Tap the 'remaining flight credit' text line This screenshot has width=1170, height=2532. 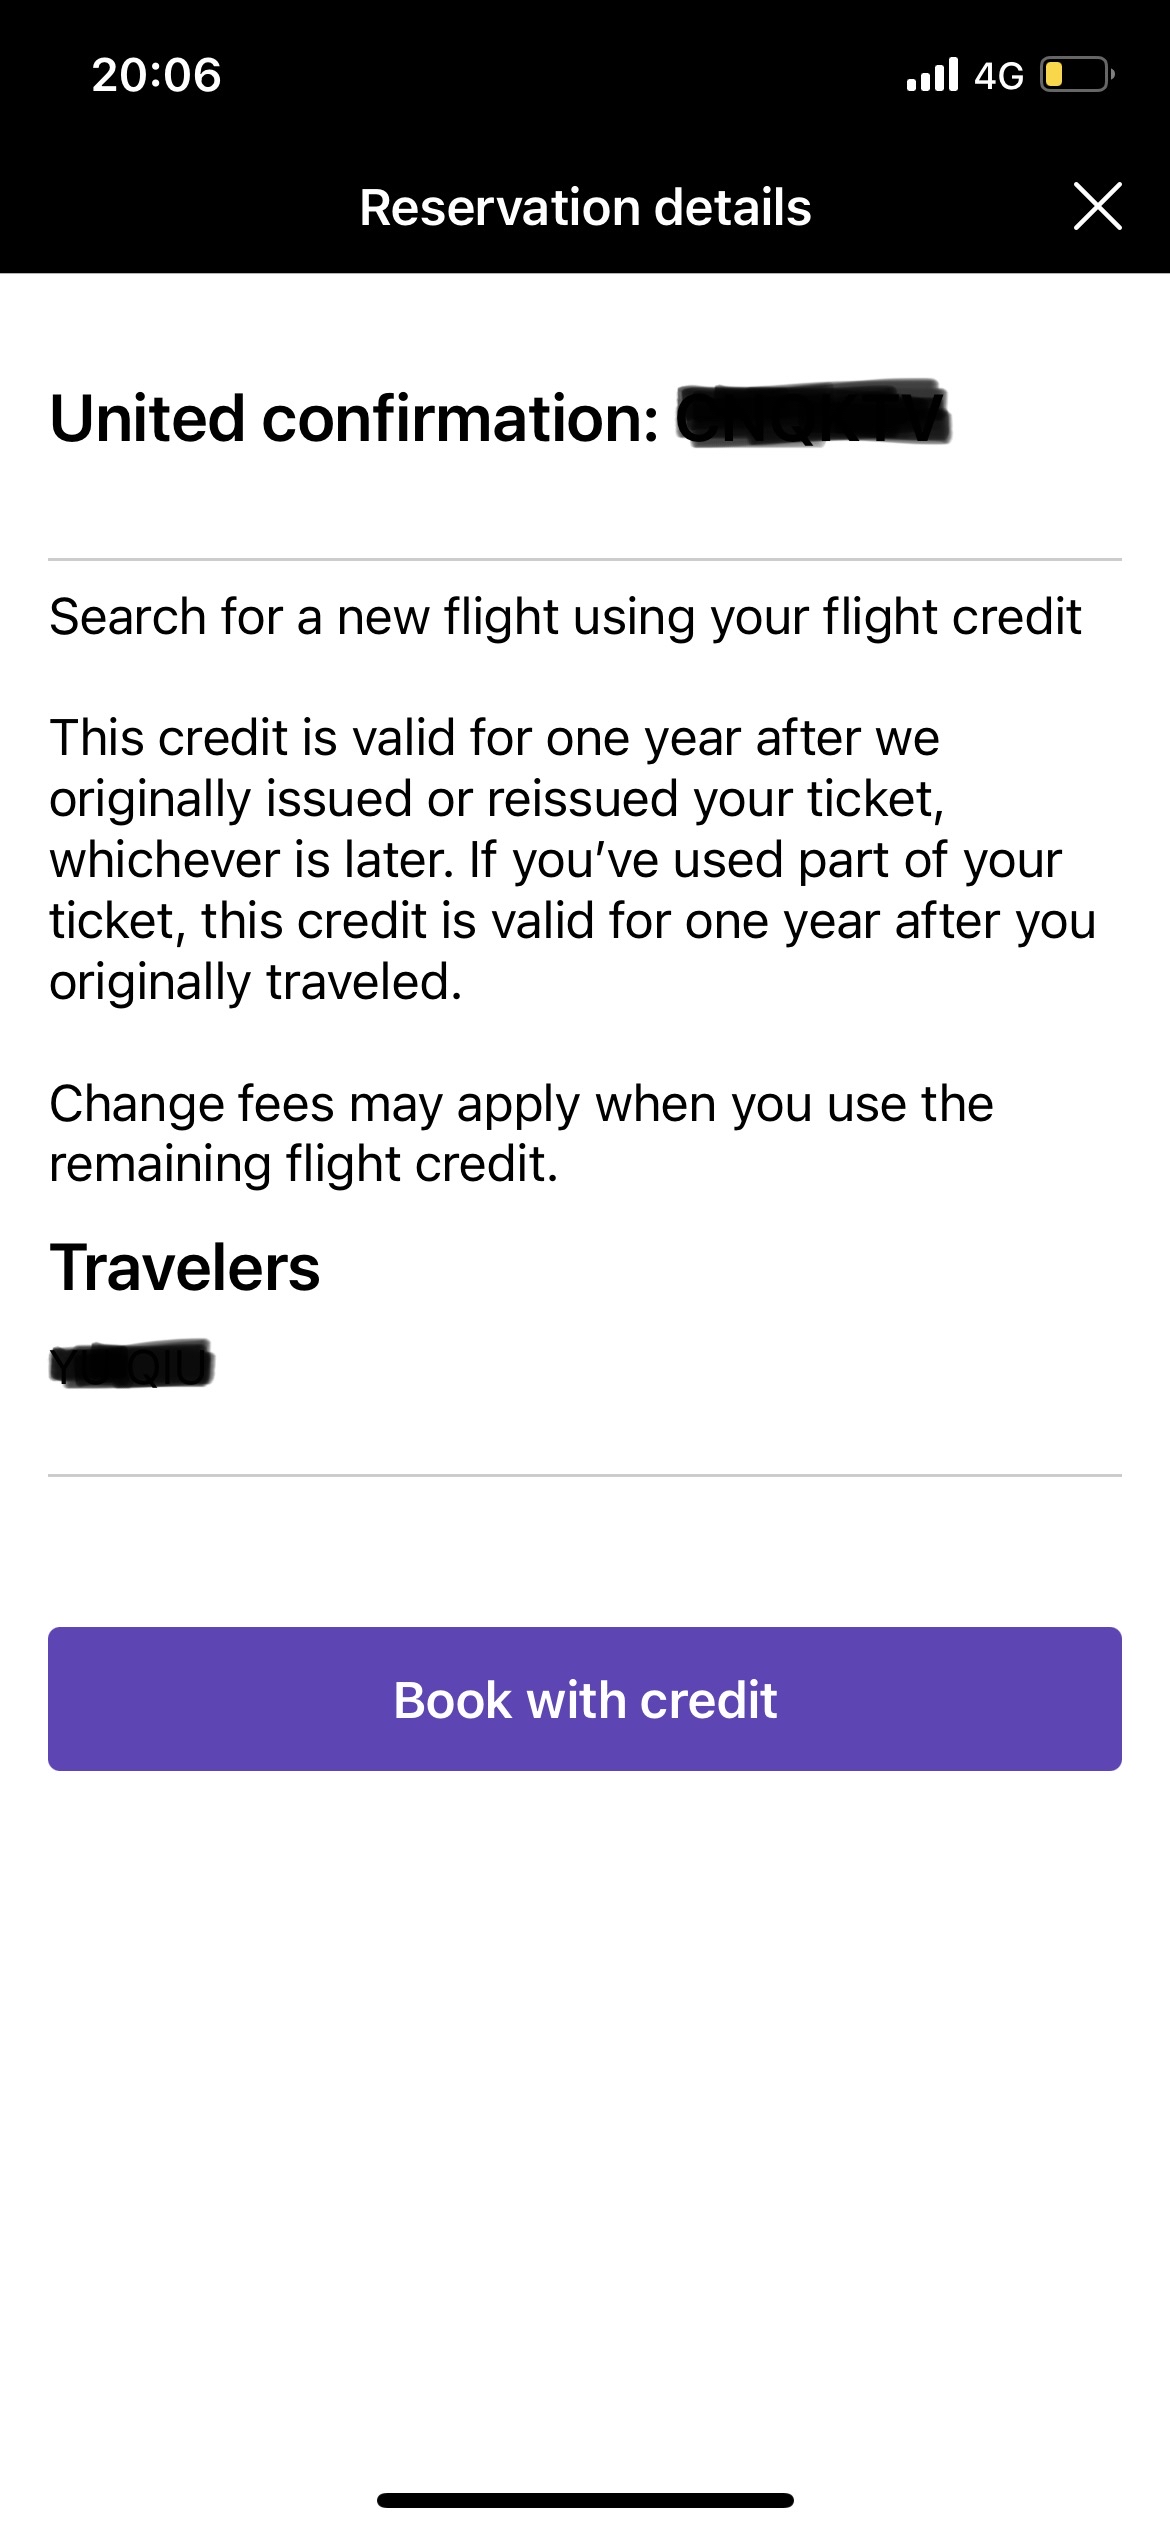(x=304, y=1164)
